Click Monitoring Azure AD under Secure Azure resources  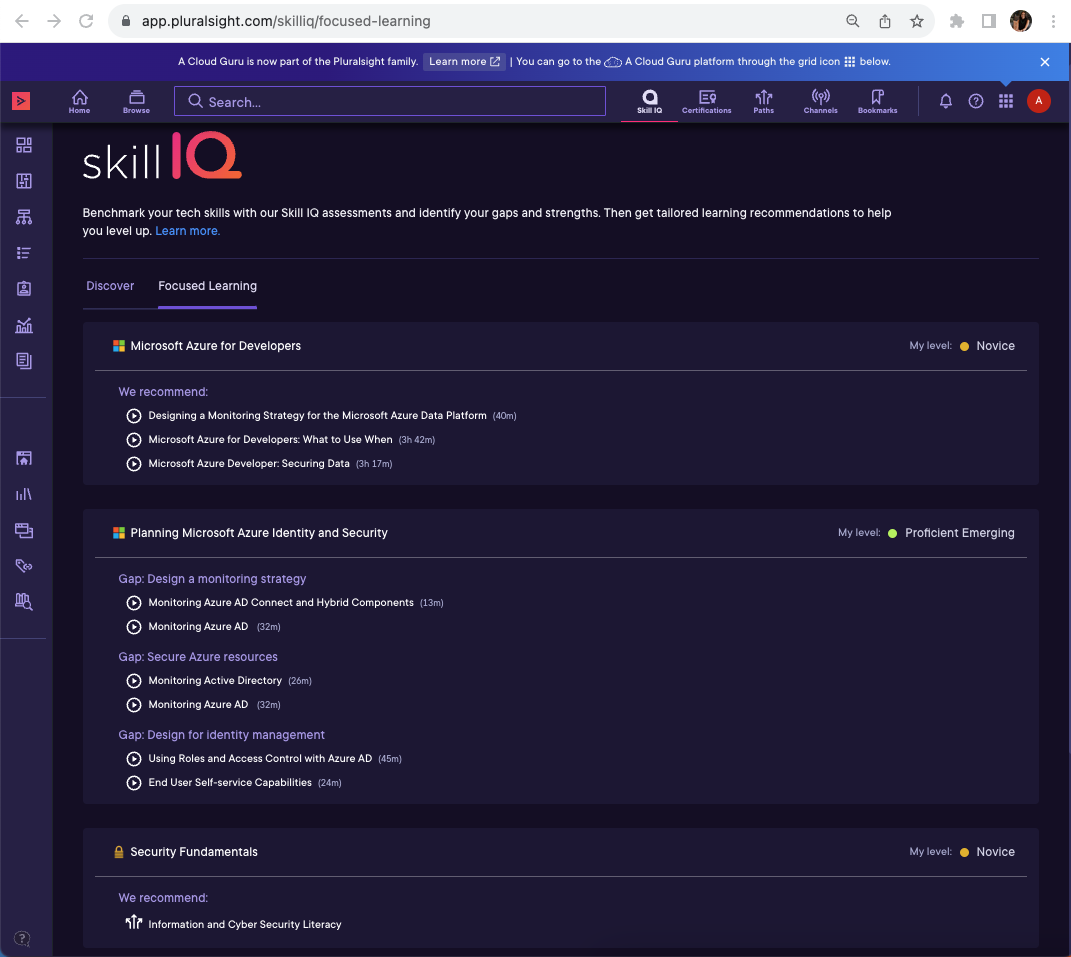tap(198, 704)
